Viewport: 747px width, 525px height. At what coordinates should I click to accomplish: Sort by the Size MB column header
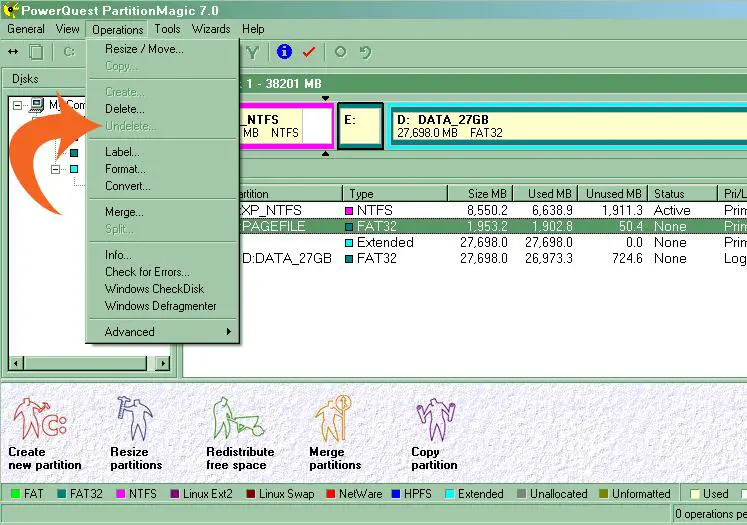pyautogui.click(x=480, y=193)
